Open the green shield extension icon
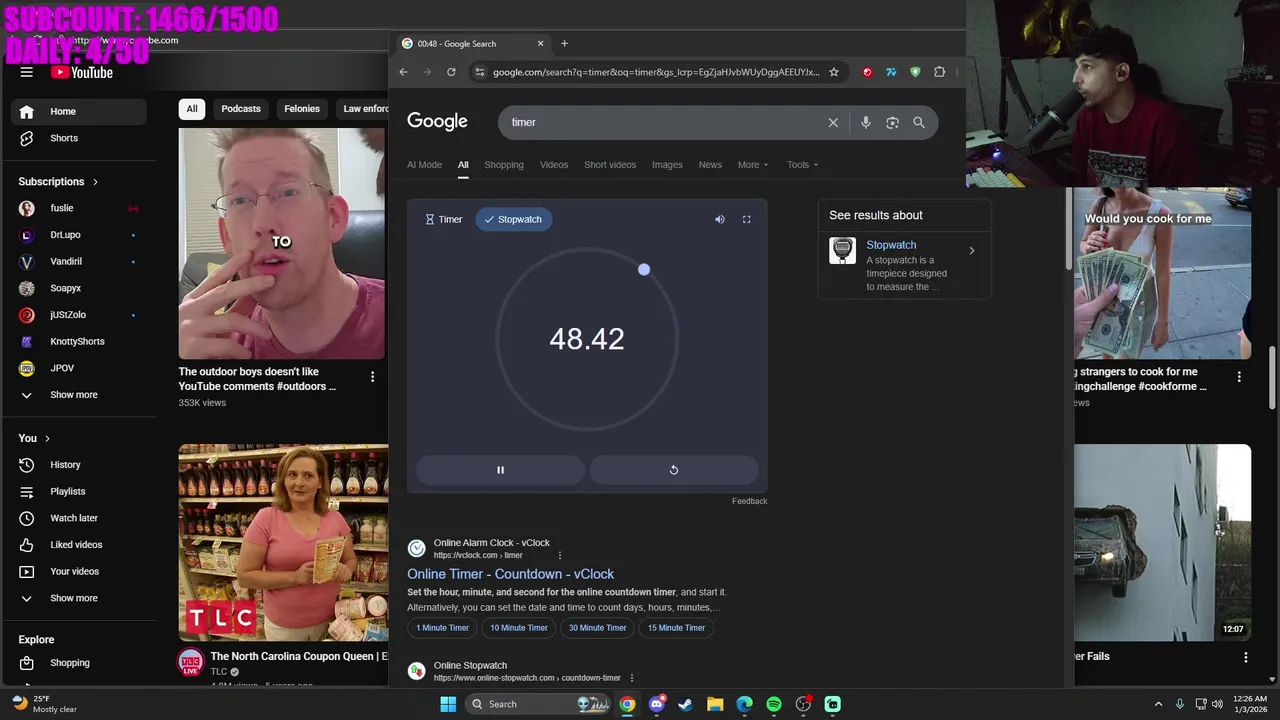The width and height of the screenshot is (1280, 720). [915, 72]
